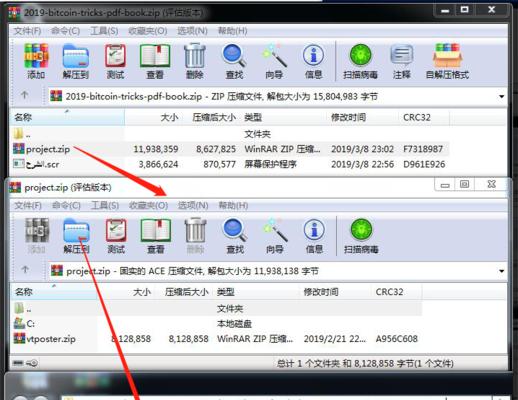This screenshot has width=518, height=400.
Task: Click Virus Scan (扫描病毒) in bitcoin-tricks window
Action: click(x=360, y=62)
